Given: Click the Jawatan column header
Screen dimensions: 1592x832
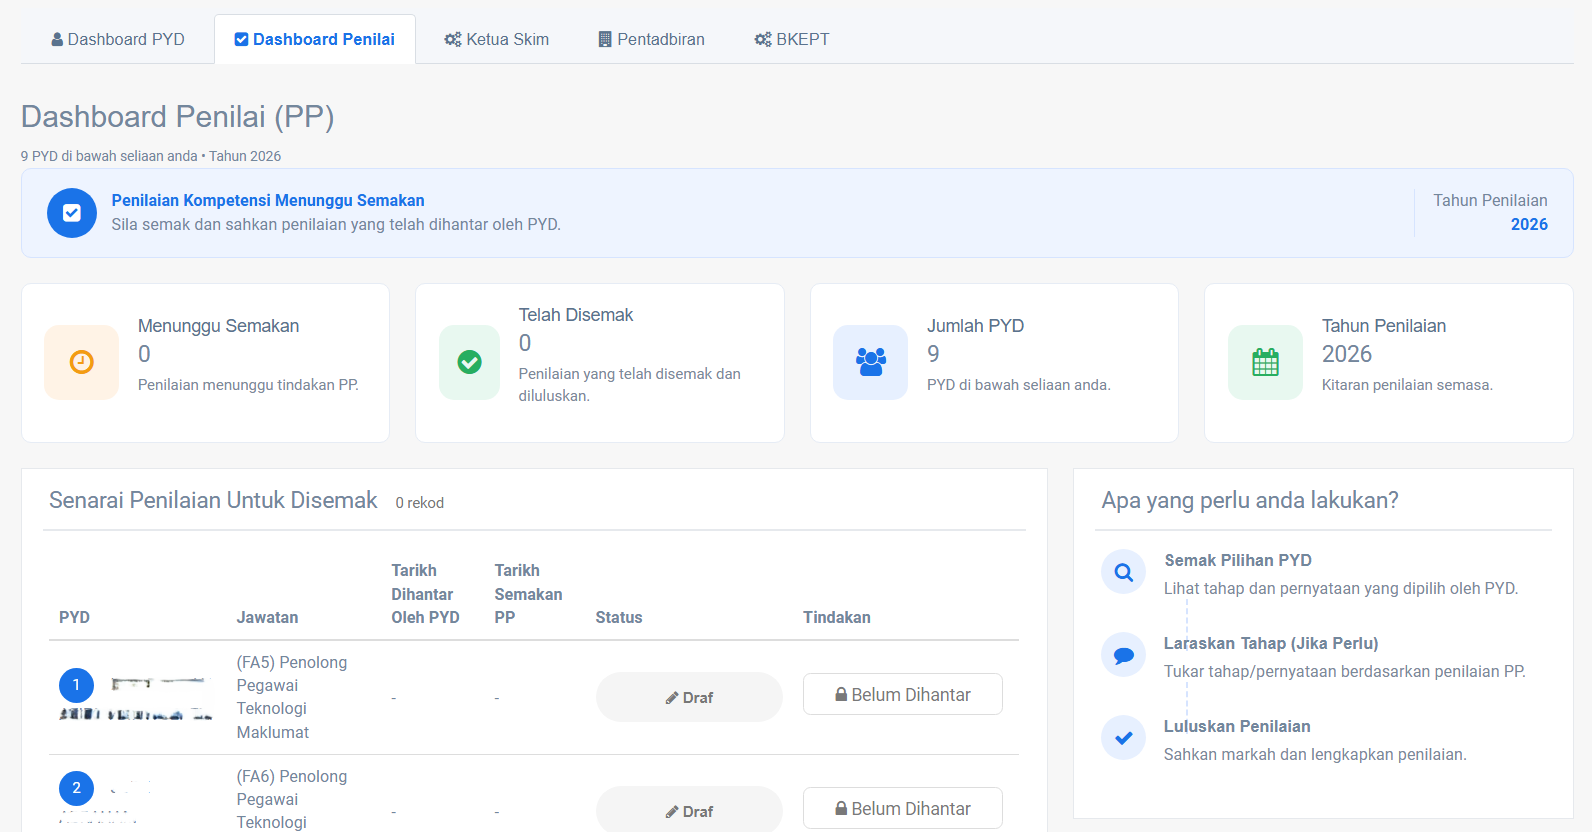Looking at the screenshot, I should (x=267, y=617).
